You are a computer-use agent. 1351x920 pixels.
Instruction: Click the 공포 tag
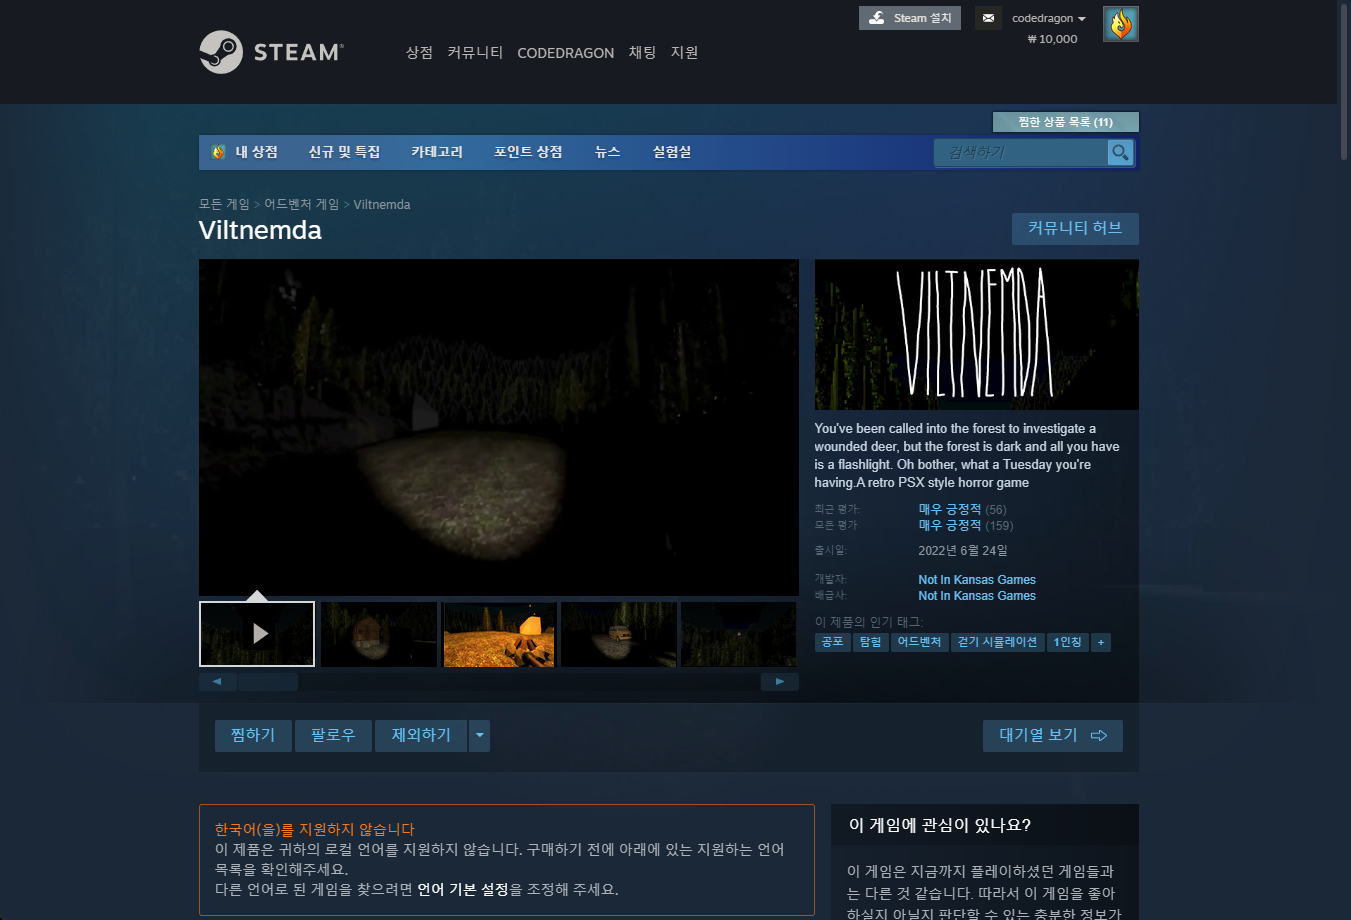(832, 642)
